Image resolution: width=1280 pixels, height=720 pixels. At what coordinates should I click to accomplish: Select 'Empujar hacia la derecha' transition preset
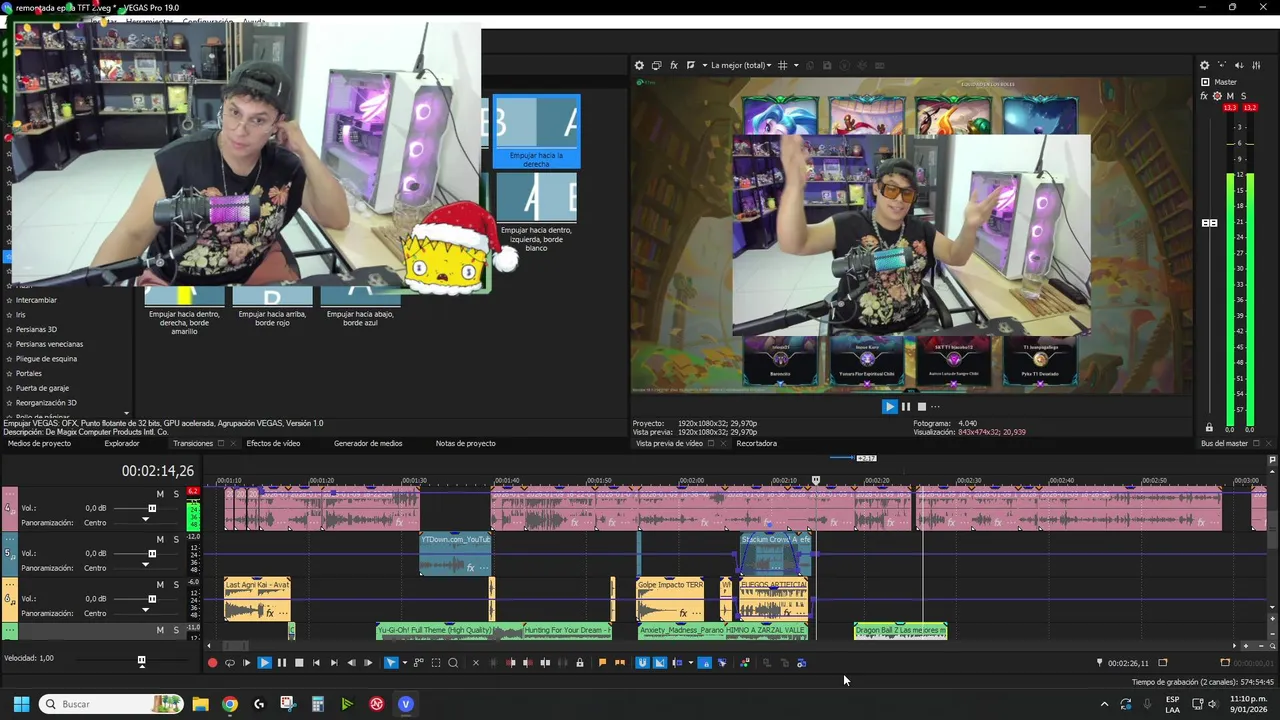[536, 131]
